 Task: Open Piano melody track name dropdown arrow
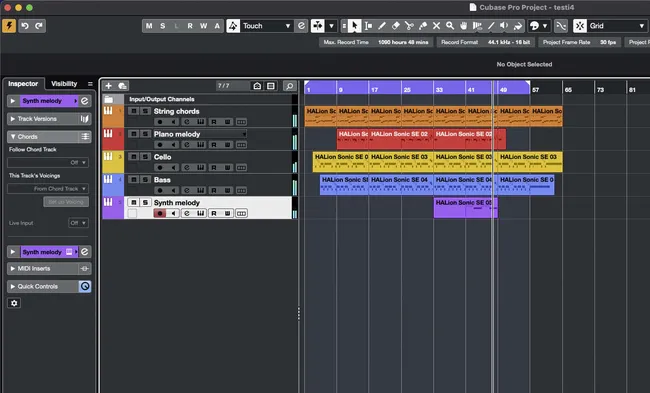tap(244, 134)
